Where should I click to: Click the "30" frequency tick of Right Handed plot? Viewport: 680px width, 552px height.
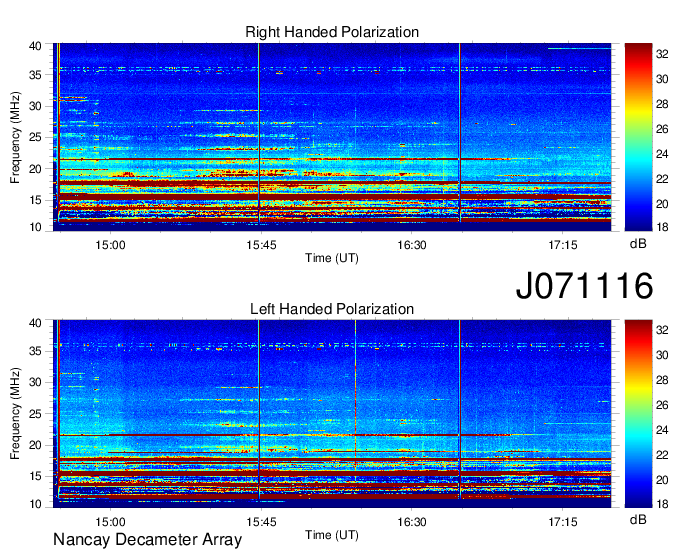[x=35, y=106]
